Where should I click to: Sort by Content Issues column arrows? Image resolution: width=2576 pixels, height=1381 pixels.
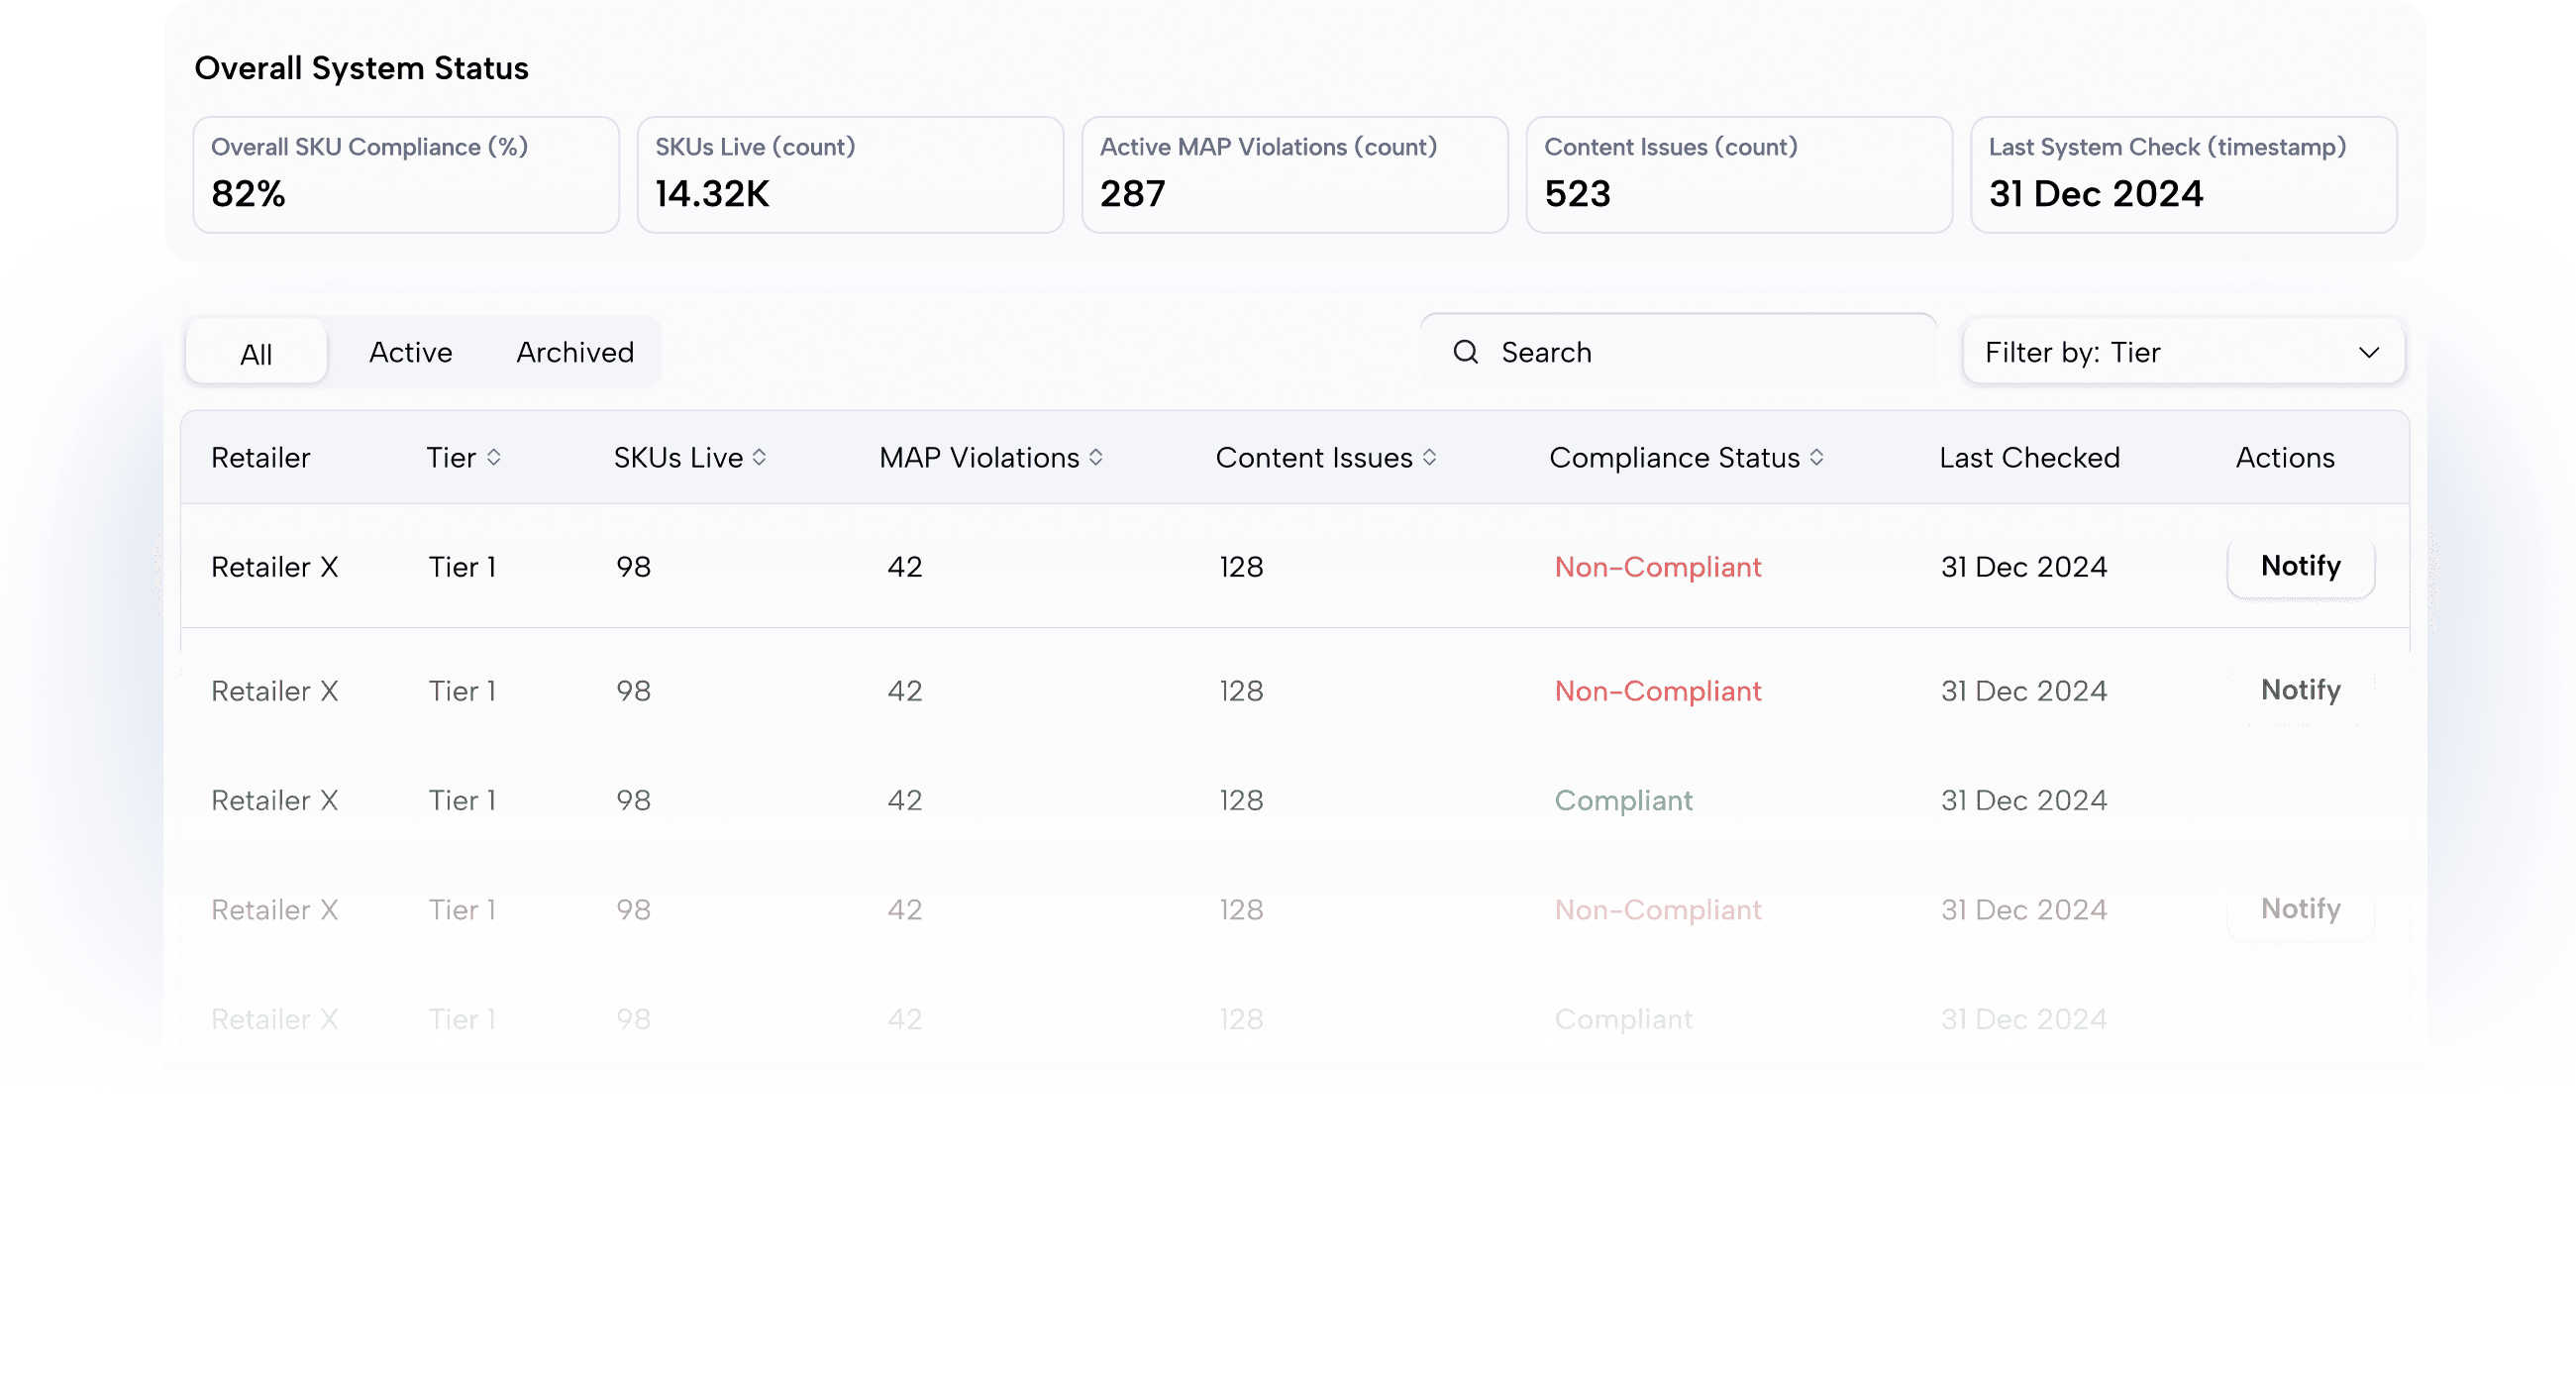pos(1429,458)
